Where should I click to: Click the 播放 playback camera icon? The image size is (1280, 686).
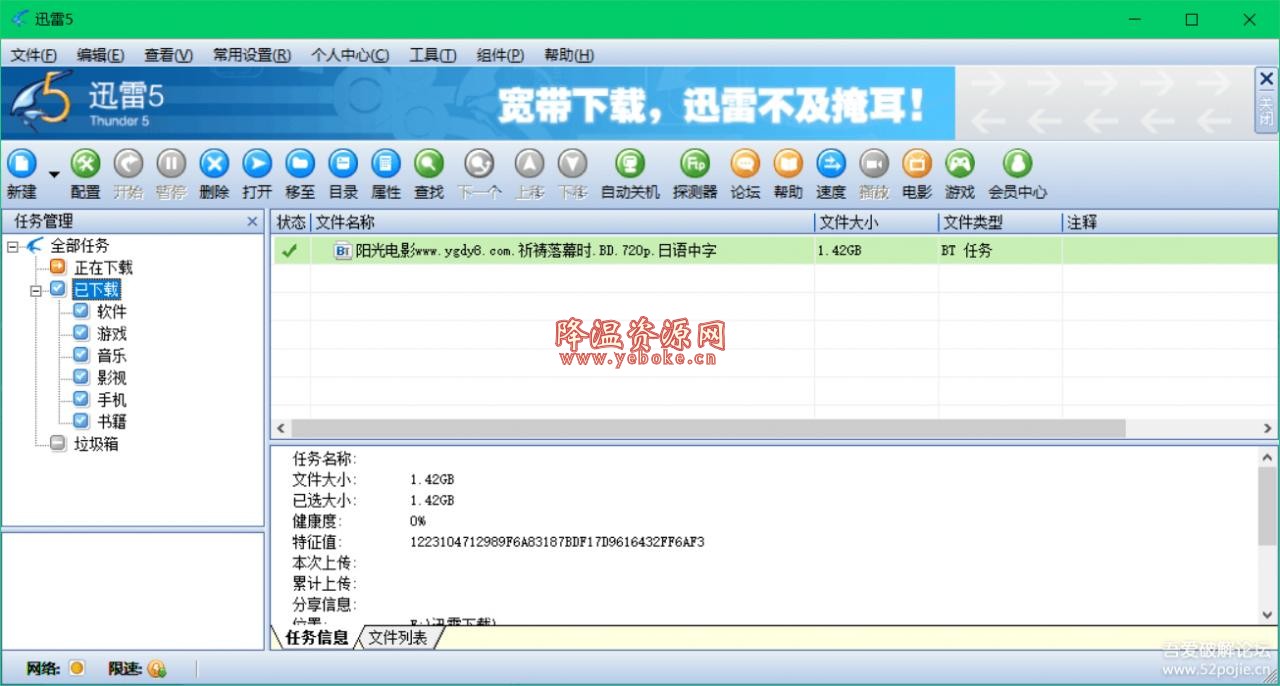coord(874,163)
